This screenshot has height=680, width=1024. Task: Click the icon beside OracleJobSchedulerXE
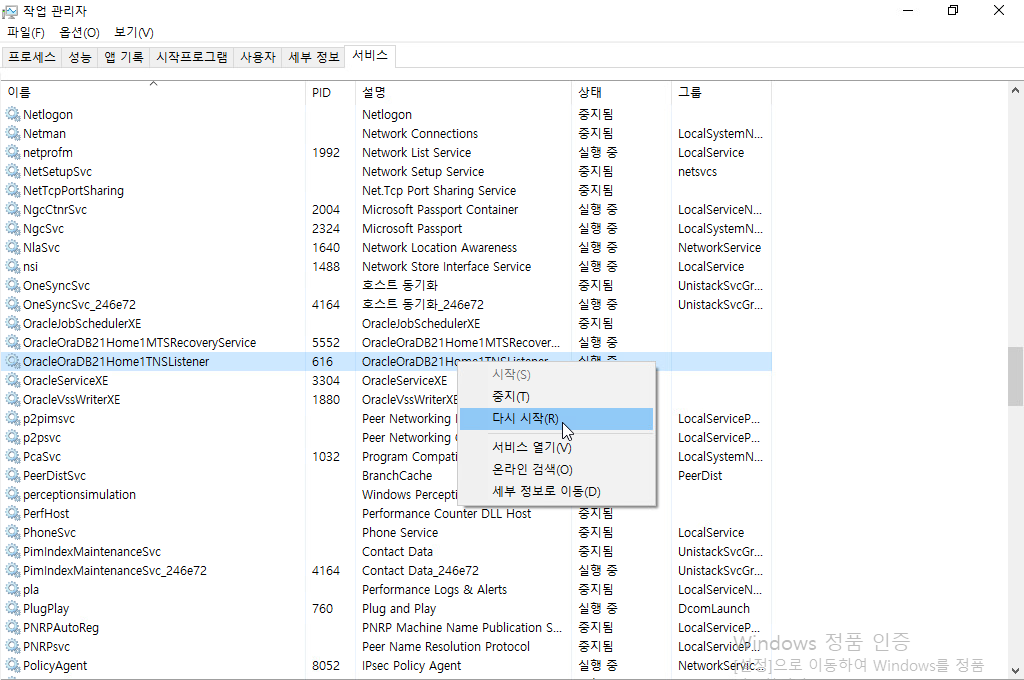pyautogui.click(x=13, y=323)
